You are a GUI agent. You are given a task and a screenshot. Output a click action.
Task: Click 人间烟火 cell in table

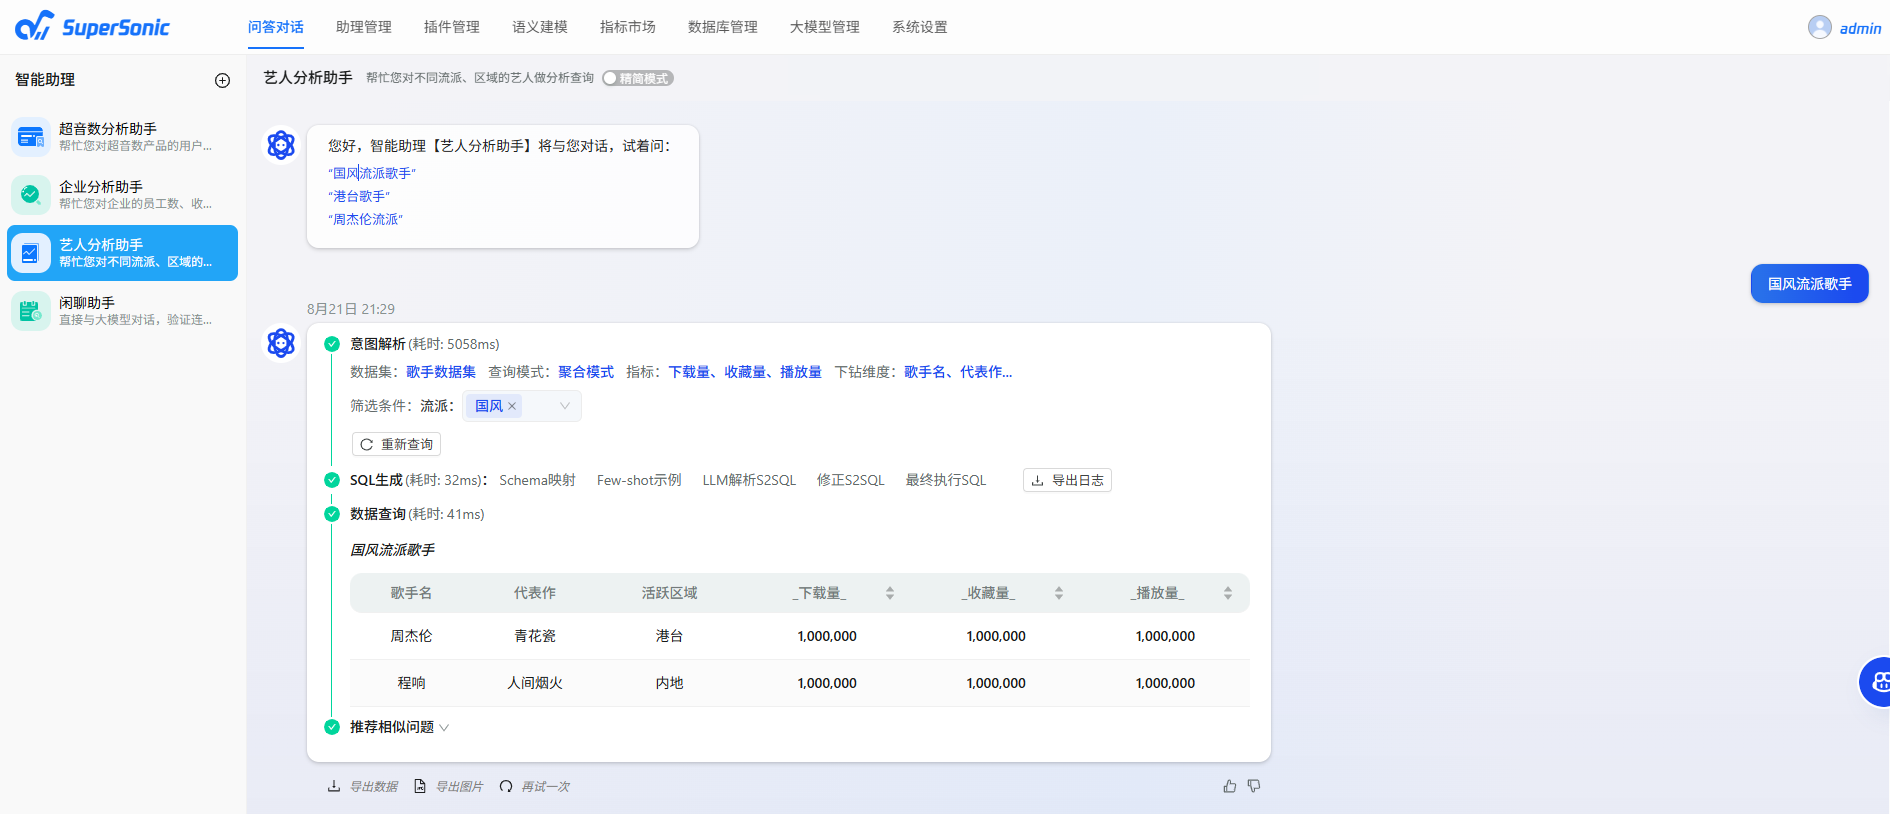(x=535, y=683)
